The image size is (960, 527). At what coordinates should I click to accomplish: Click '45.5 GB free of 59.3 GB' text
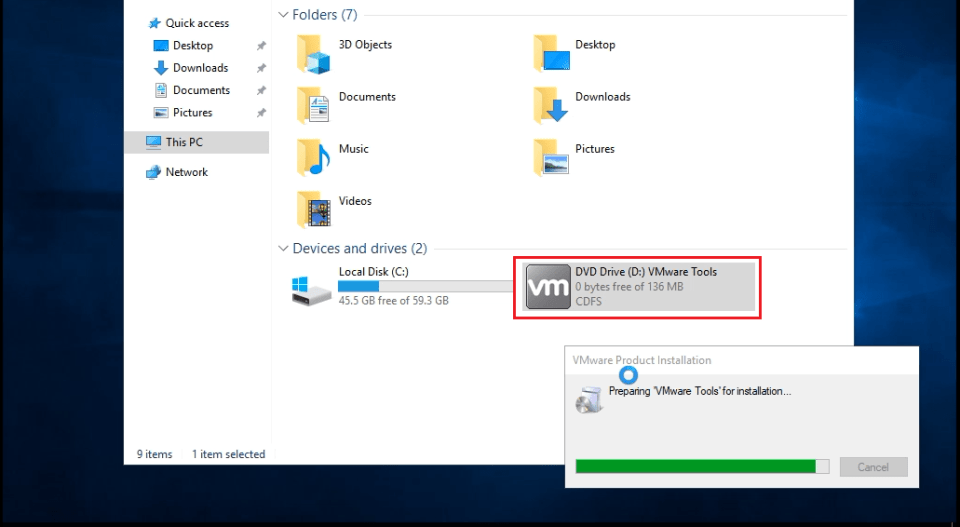pyautogui.click(x=394, y=301)
